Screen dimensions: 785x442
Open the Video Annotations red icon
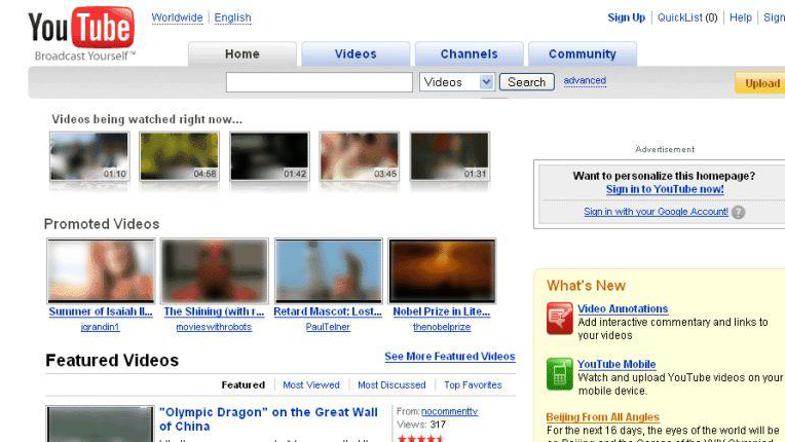(x=559, y=318)
